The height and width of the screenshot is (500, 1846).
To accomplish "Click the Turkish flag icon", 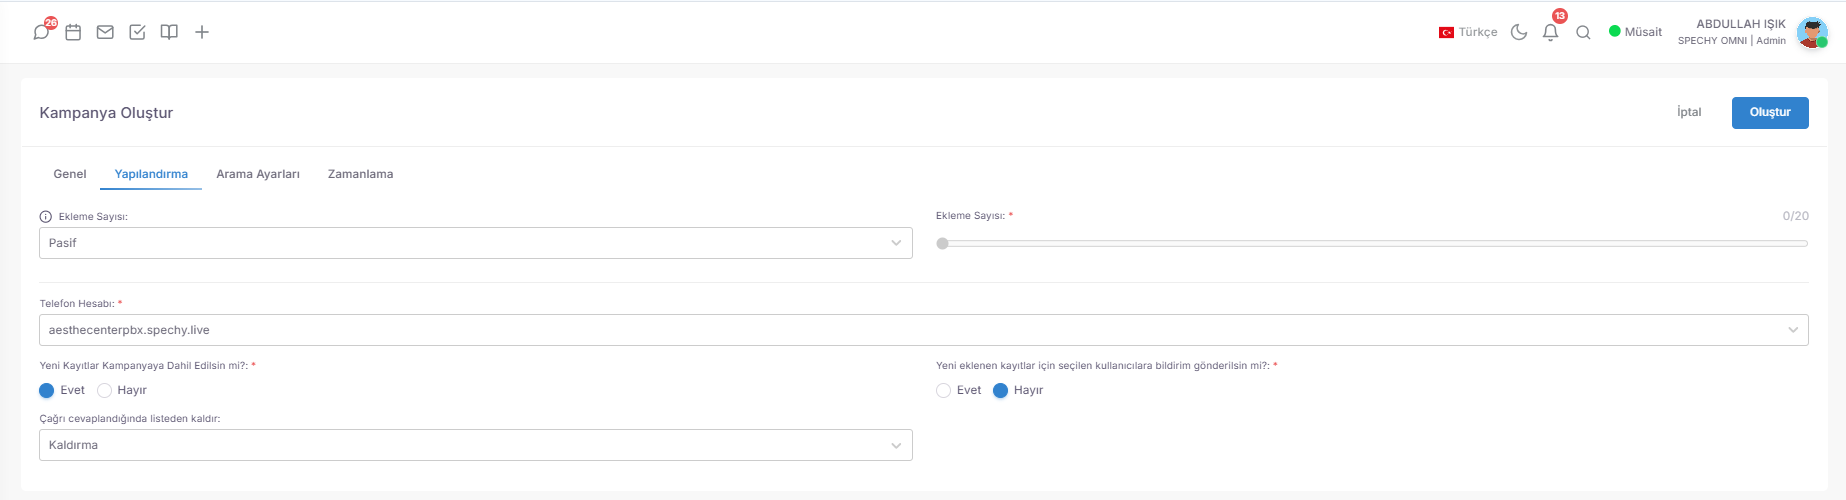I will tap(1446, 32).
